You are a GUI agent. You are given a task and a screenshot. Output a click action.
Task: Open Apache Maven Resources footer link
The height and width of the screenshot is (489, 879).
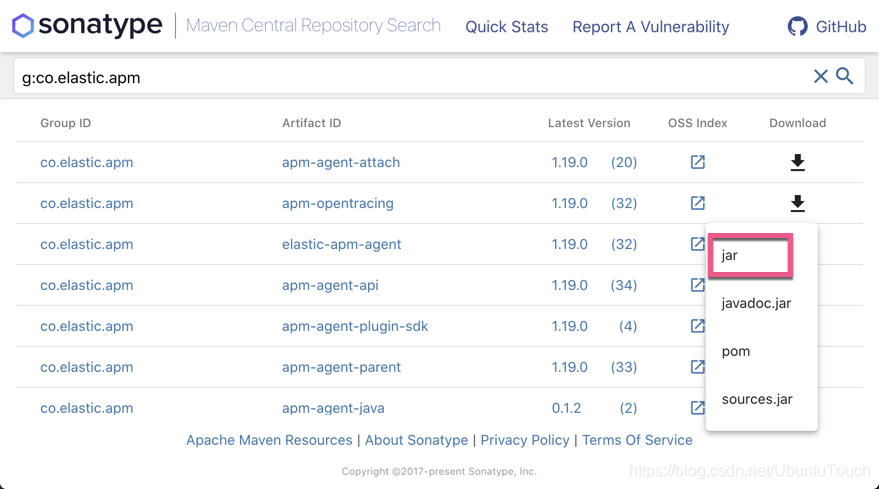click(269, 440)
